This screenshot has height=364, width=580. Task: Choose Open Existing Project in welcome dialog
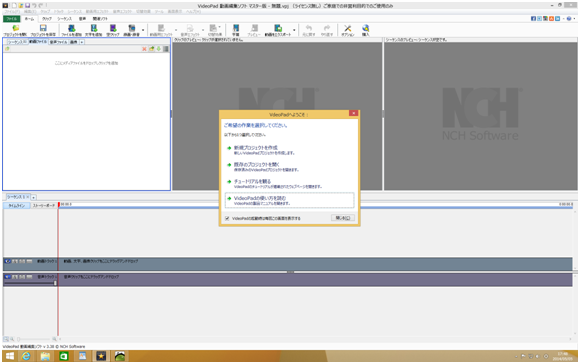(262, 167)
